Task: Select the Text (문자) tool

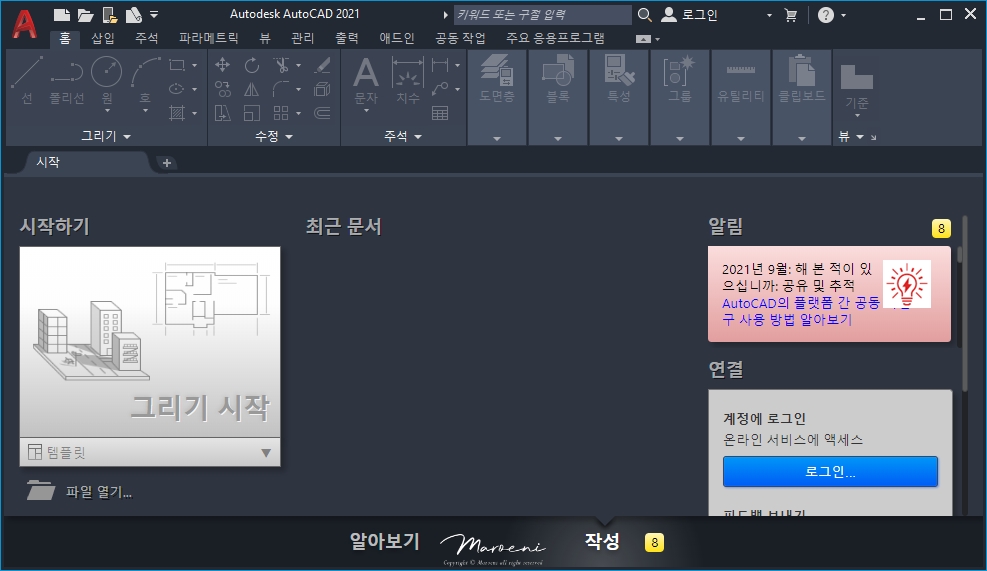Action: [x=366, y=79]
